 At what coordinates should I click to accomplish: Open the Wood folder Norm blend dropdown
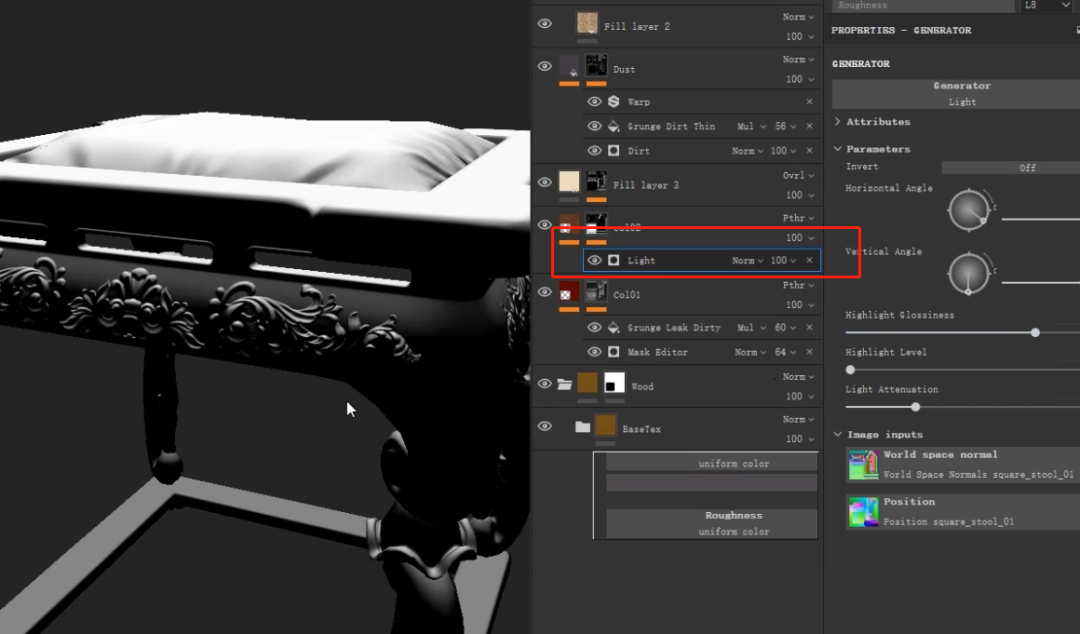(x=798, y=376)
